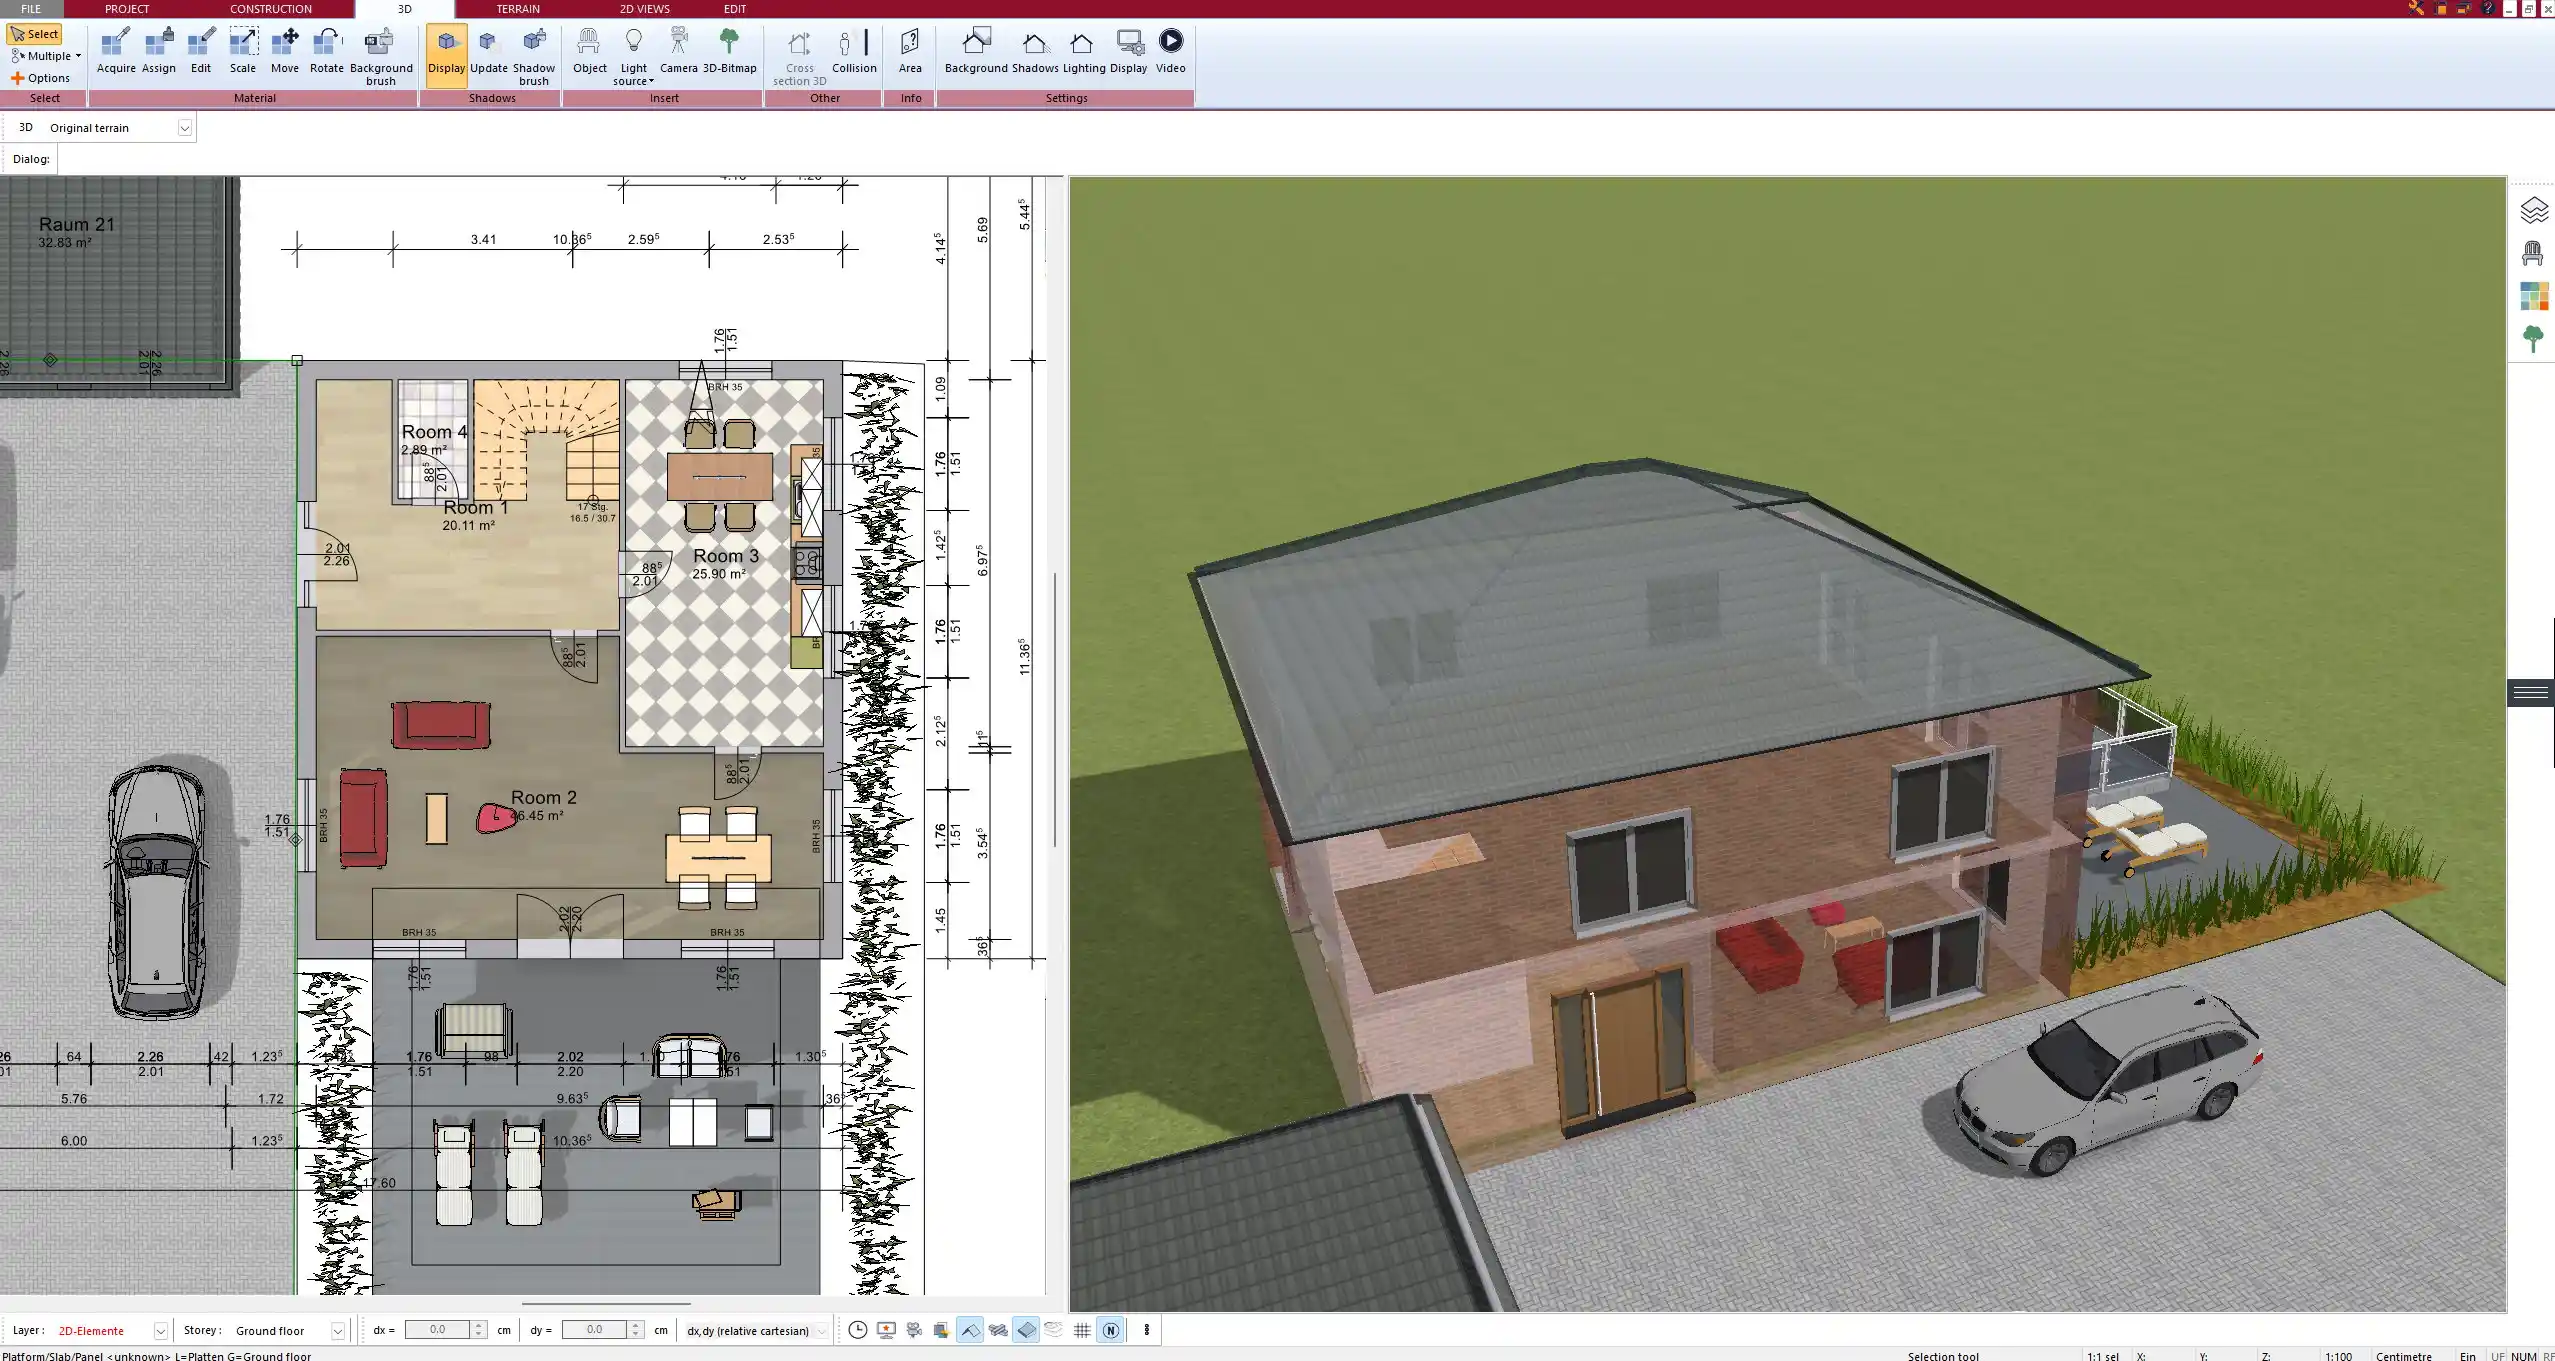
Task: Insert a Camera
Action: (679, 52)
